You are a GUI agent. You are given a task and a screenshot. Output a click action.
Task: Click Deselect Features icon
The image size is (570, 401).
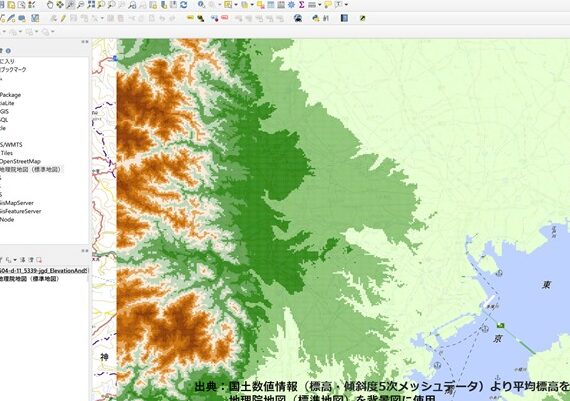tap(261, 5)
